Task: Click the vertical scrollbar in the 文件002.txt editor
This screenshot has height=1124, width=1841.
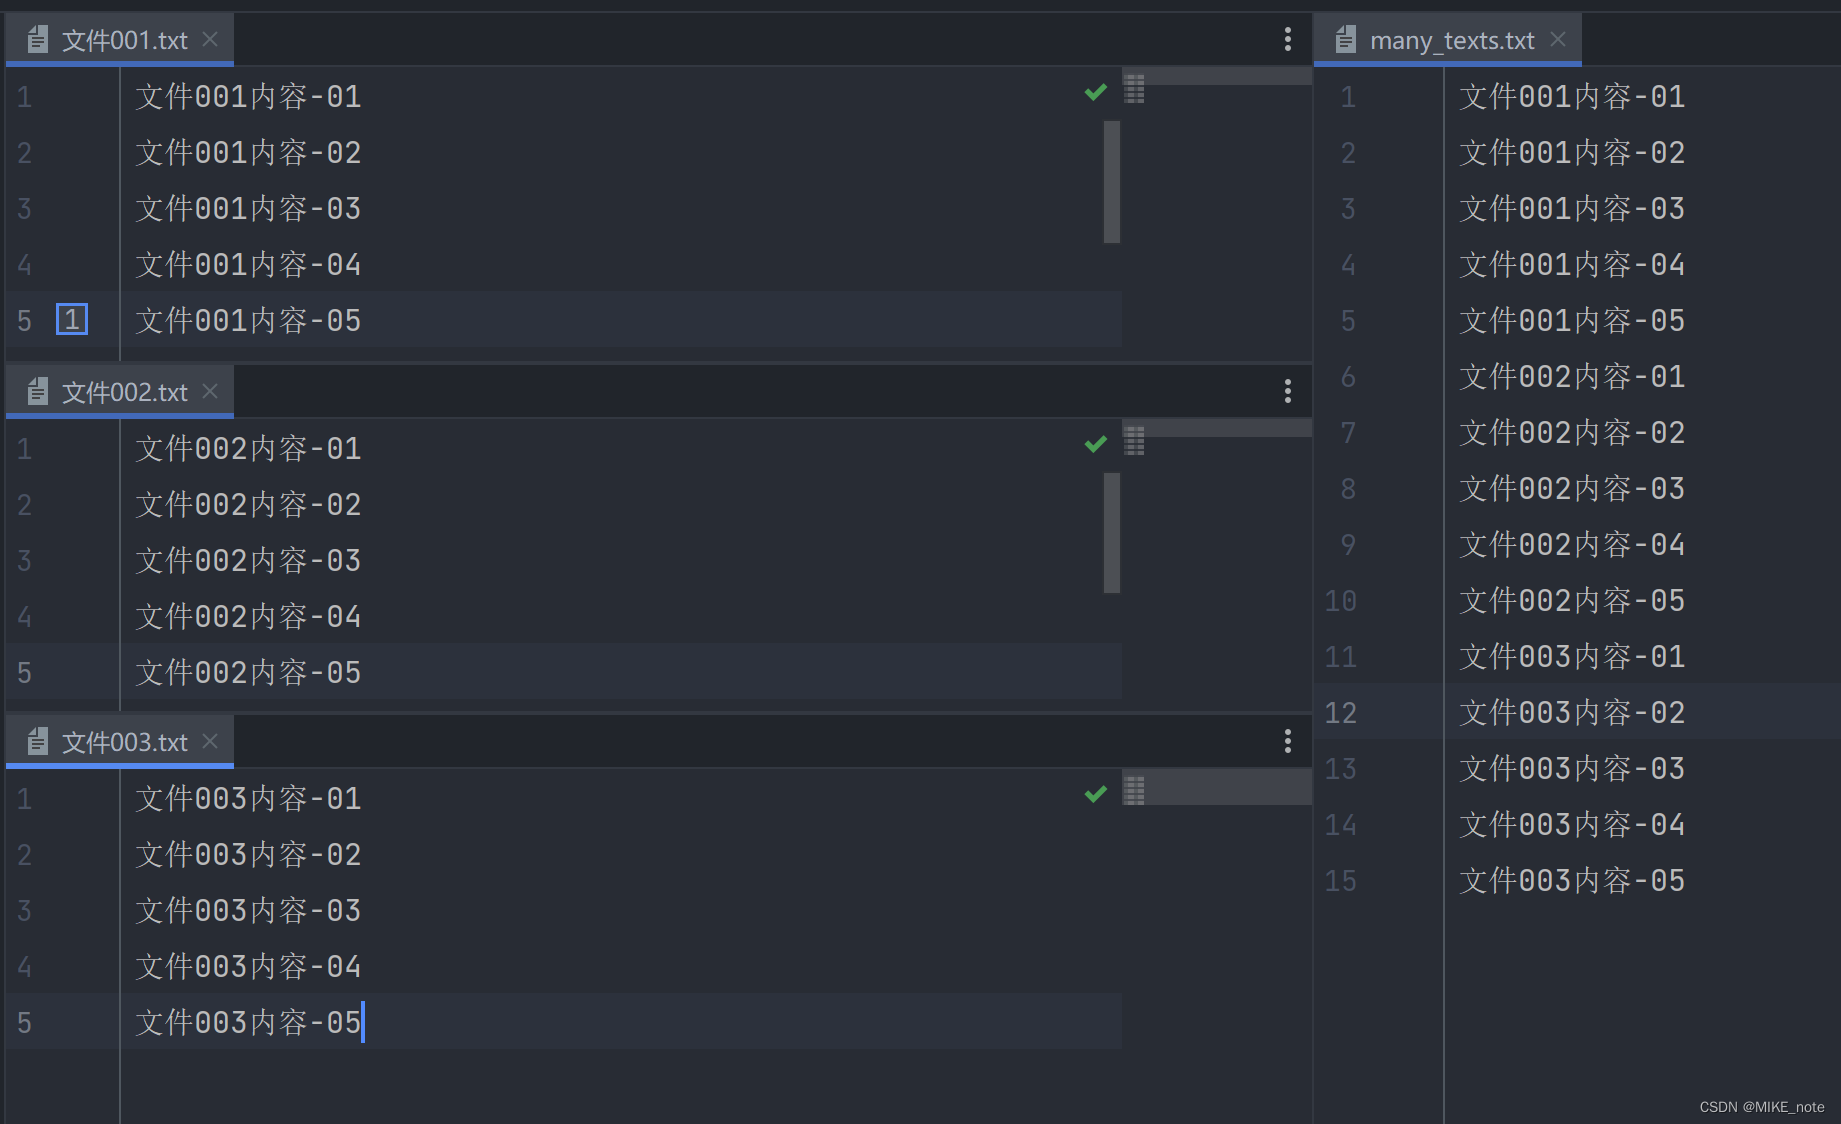Action: pos(1112,533)
